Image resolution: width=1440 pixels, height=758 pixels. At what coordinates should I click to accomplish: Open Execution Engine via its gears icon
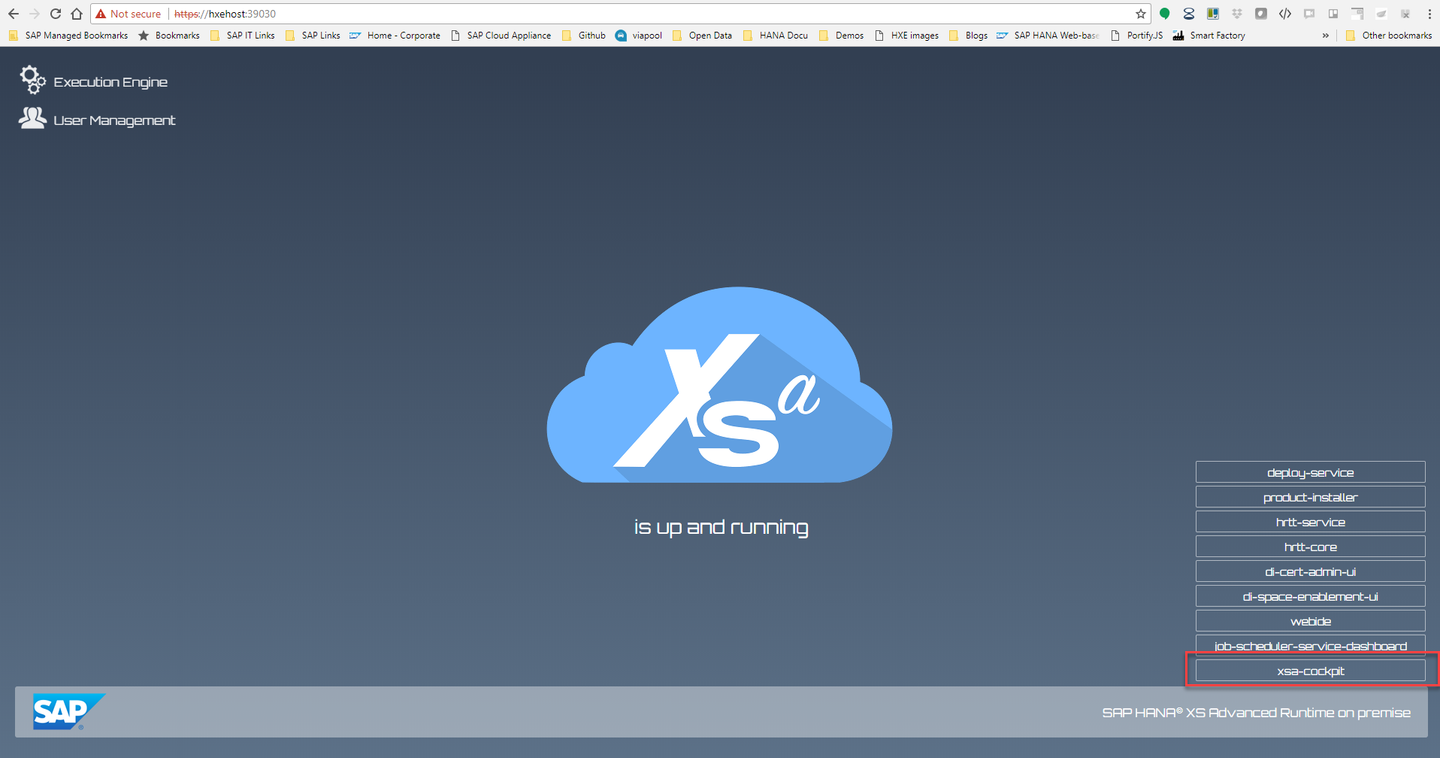point(33,80)
